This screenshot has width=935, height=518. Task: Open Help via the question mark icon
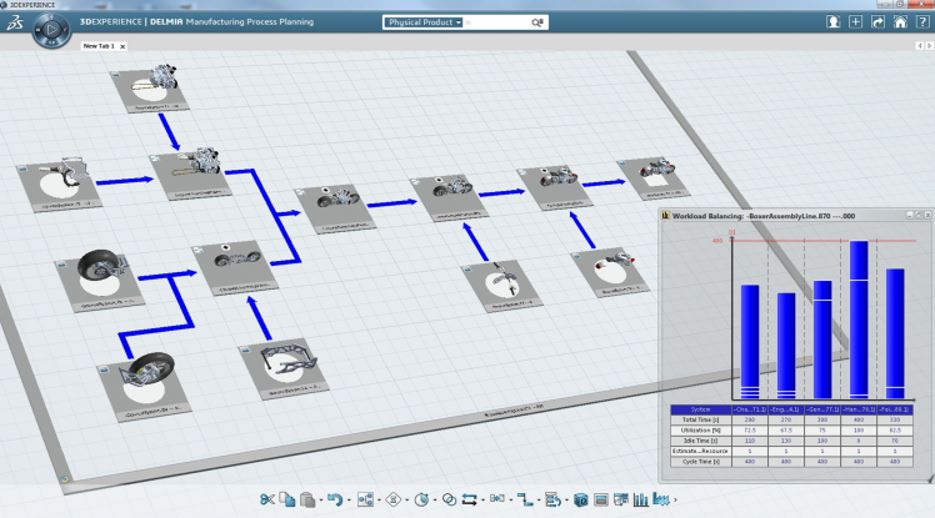(x=922, y=22)
